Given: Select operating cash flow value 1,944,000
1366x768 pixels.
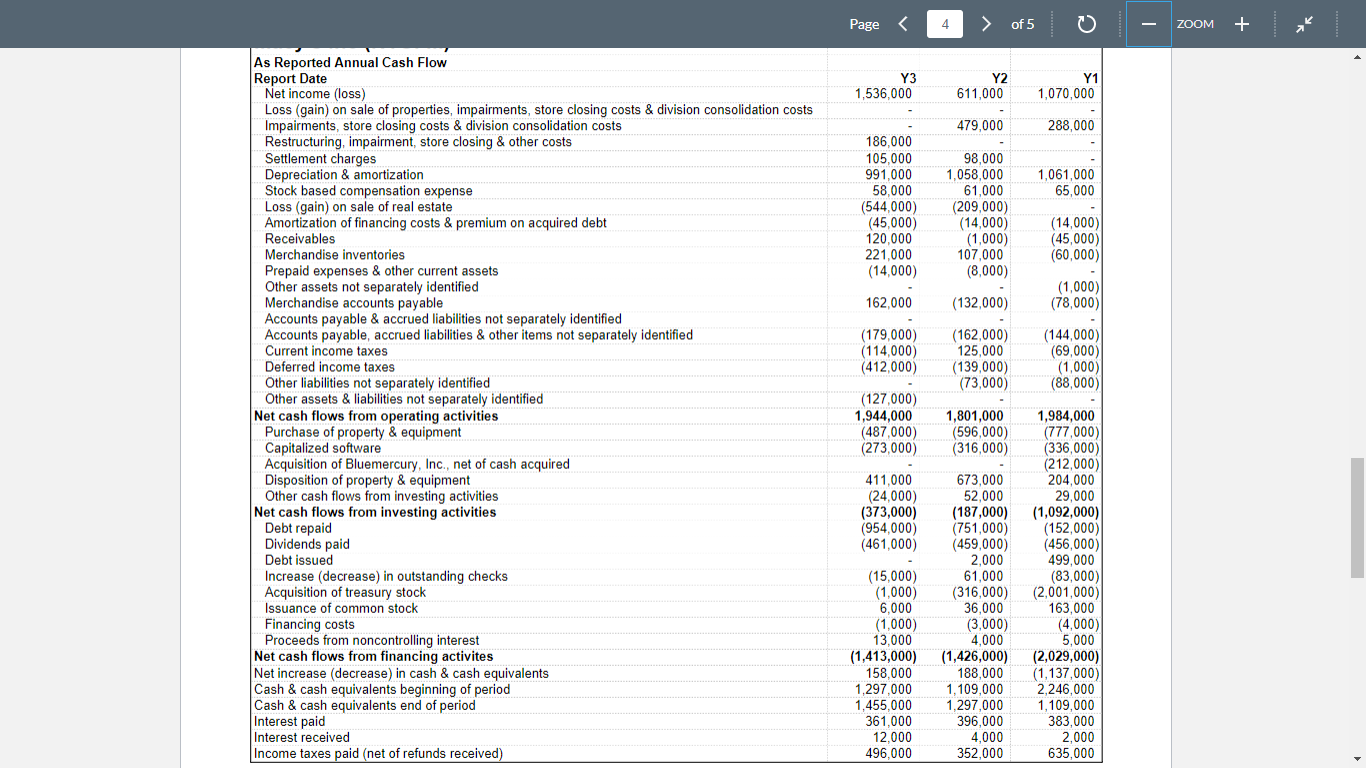Looking at the screenshot, I should [x=883, y=416].
